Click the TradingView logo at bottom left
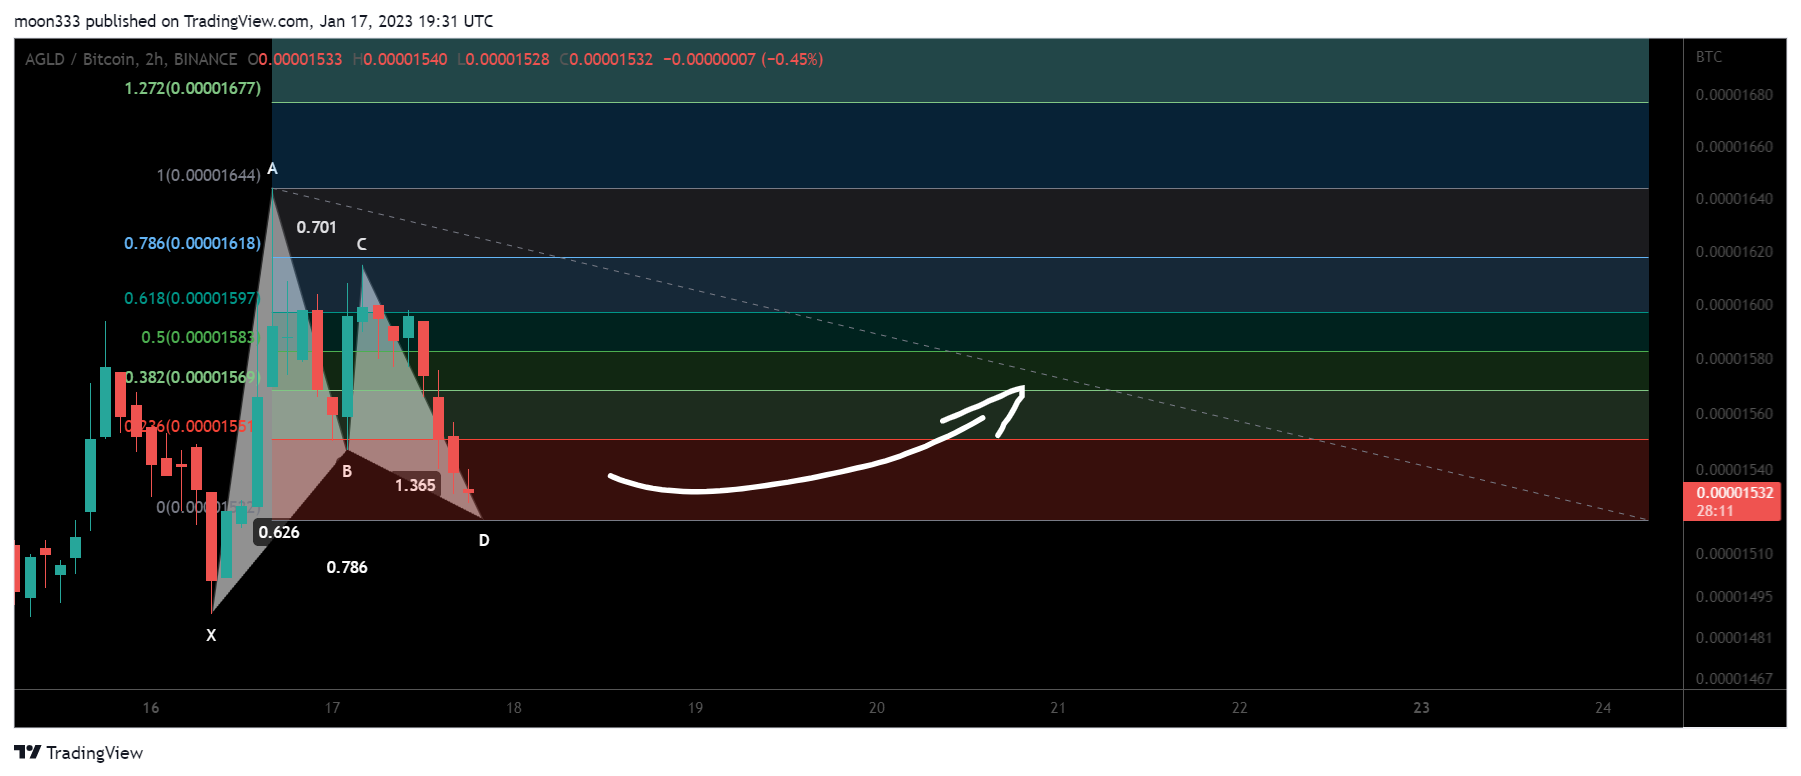Image resolution: width=1801 pixels, height=776 pixels. click(x=79, y=753)
